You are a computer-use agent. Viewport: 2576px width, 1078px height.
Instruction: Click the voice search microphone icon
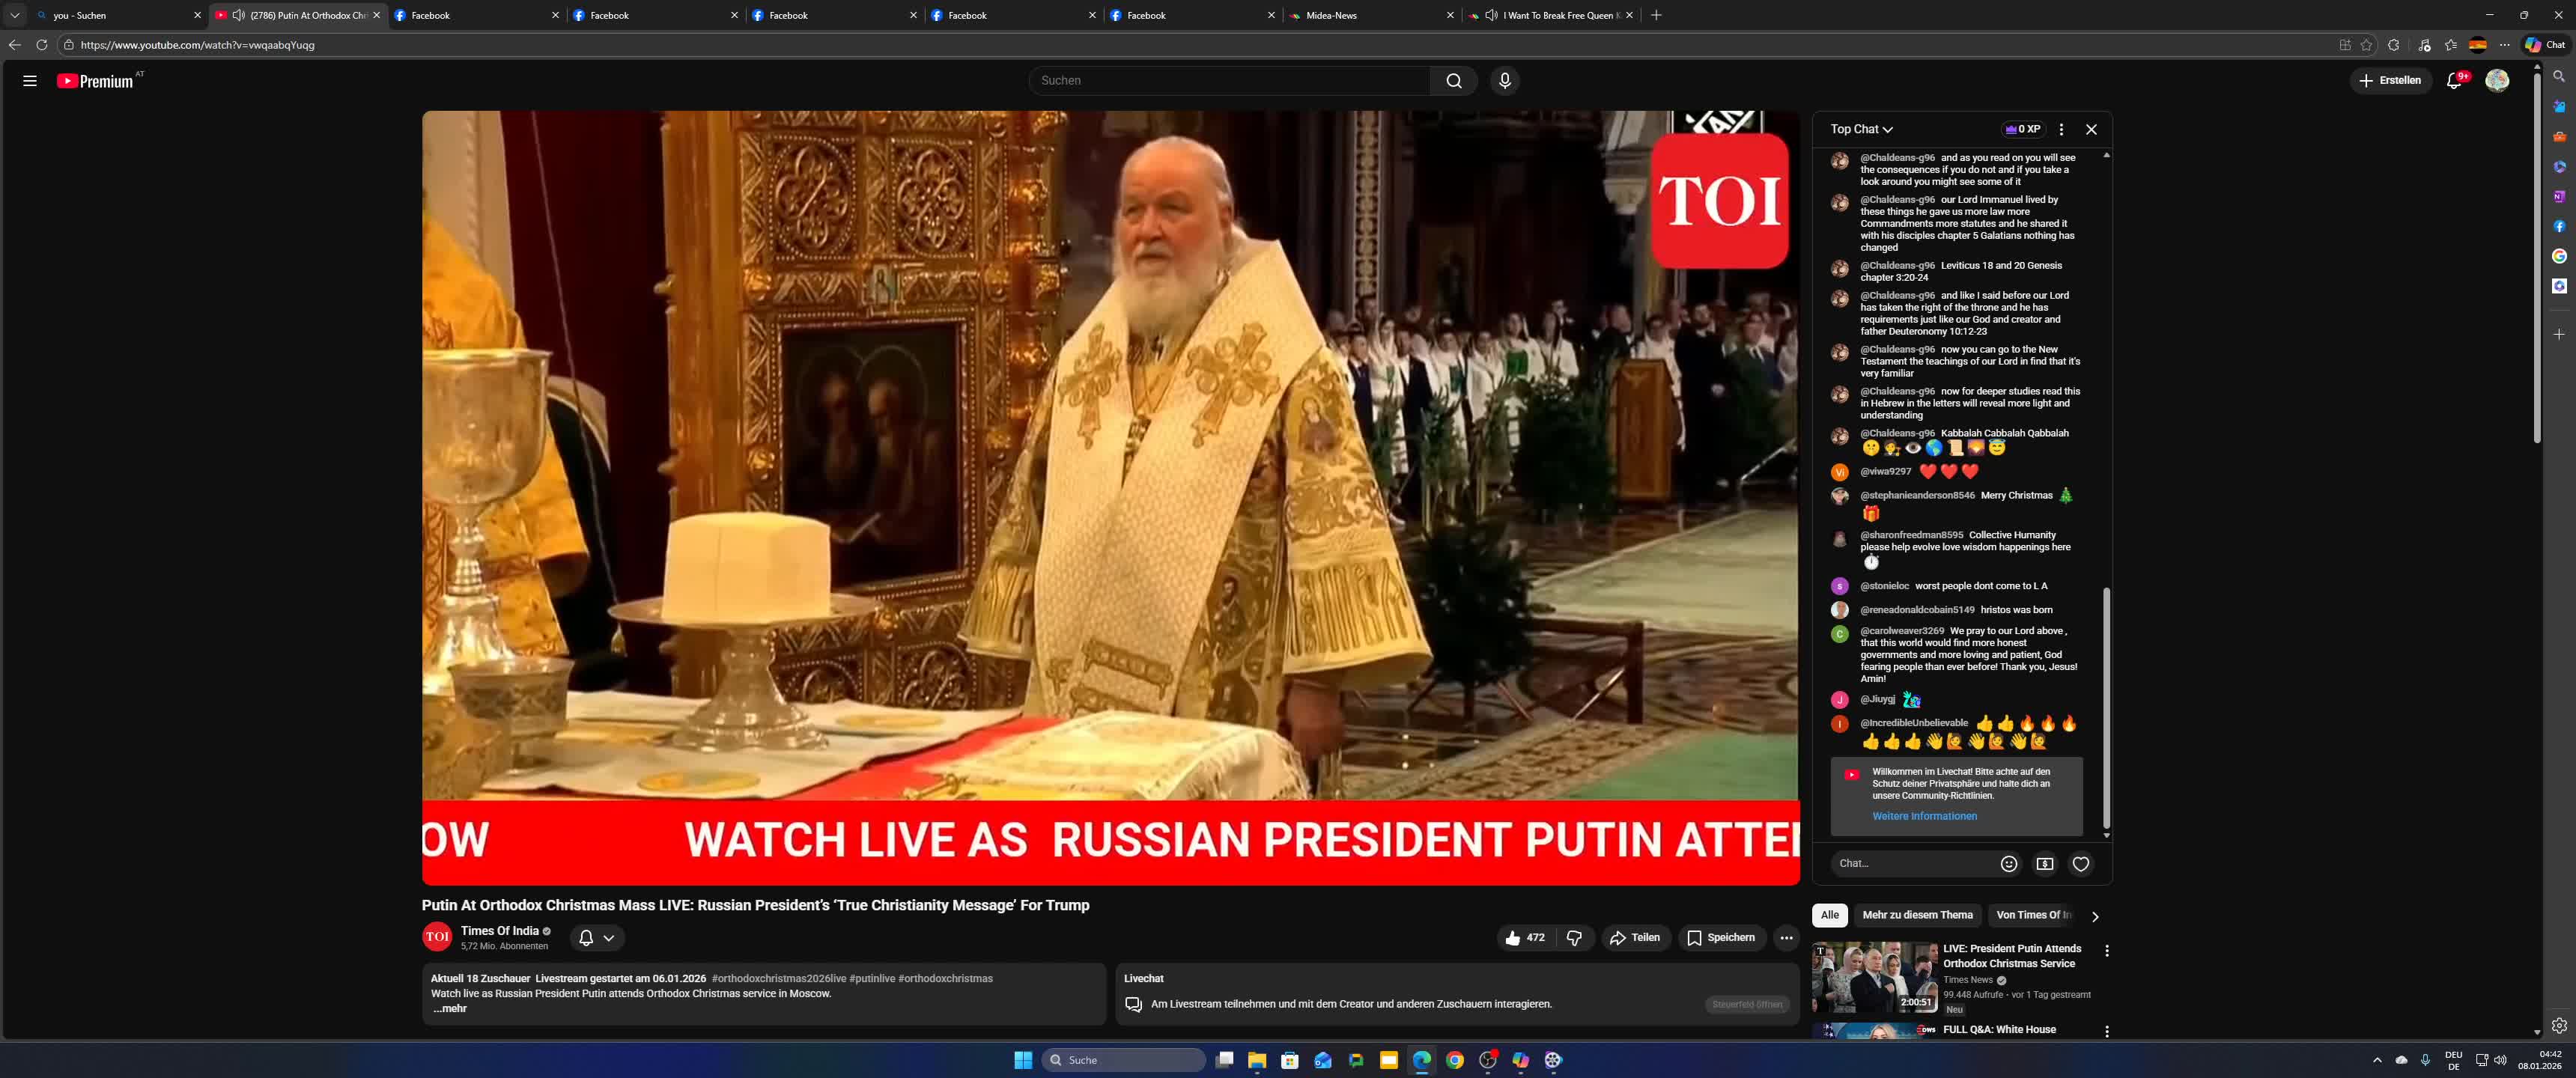coord(1504,81)
